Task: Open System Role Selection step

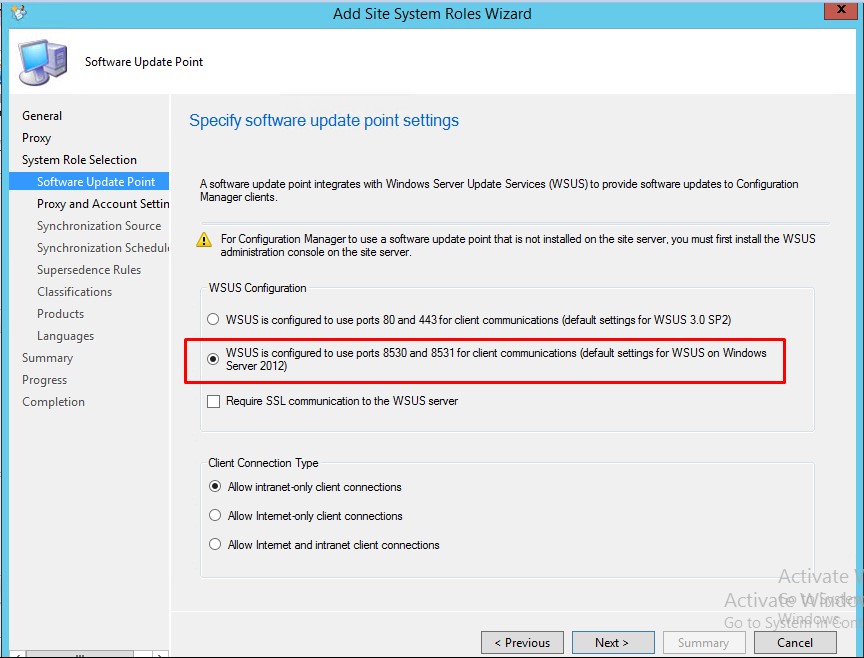Action: coord(79,160)
